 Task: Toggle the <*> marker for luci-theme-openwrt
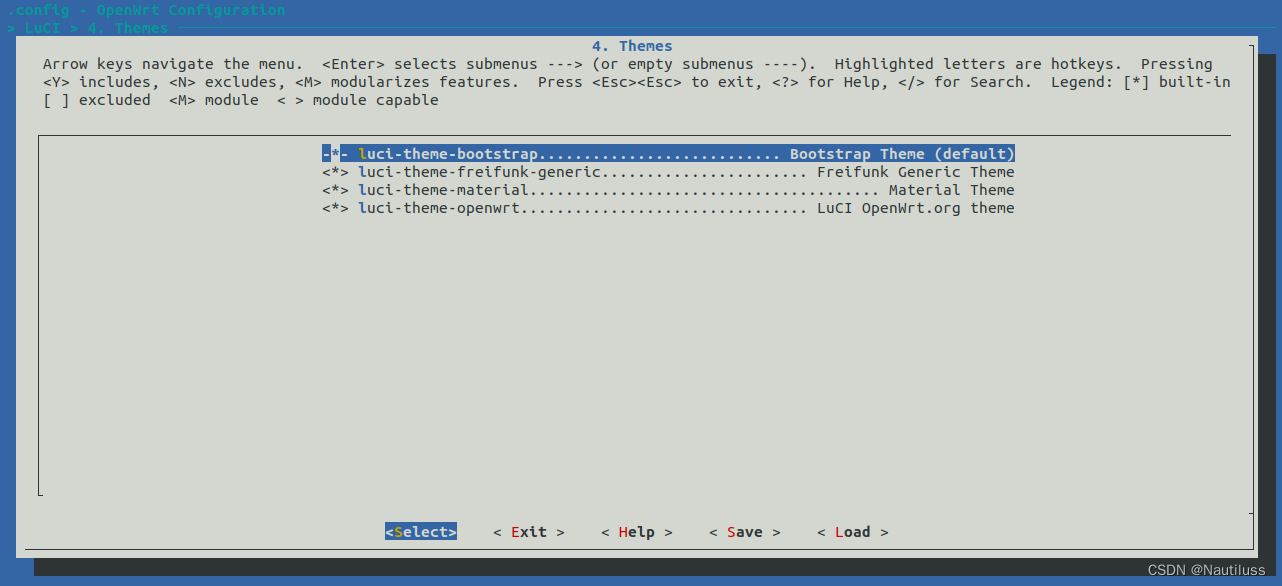[335, 208]
